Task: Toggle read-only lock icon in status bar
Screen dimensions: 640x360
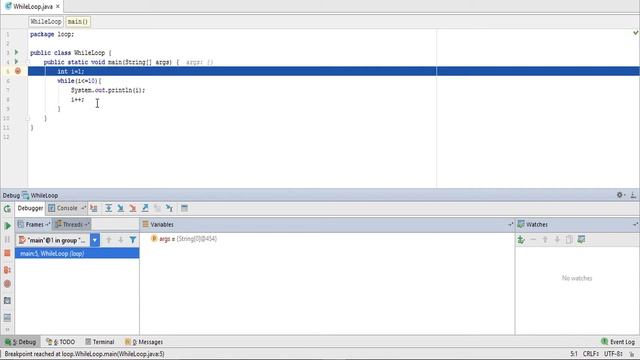Action: [x=632, y=354]
